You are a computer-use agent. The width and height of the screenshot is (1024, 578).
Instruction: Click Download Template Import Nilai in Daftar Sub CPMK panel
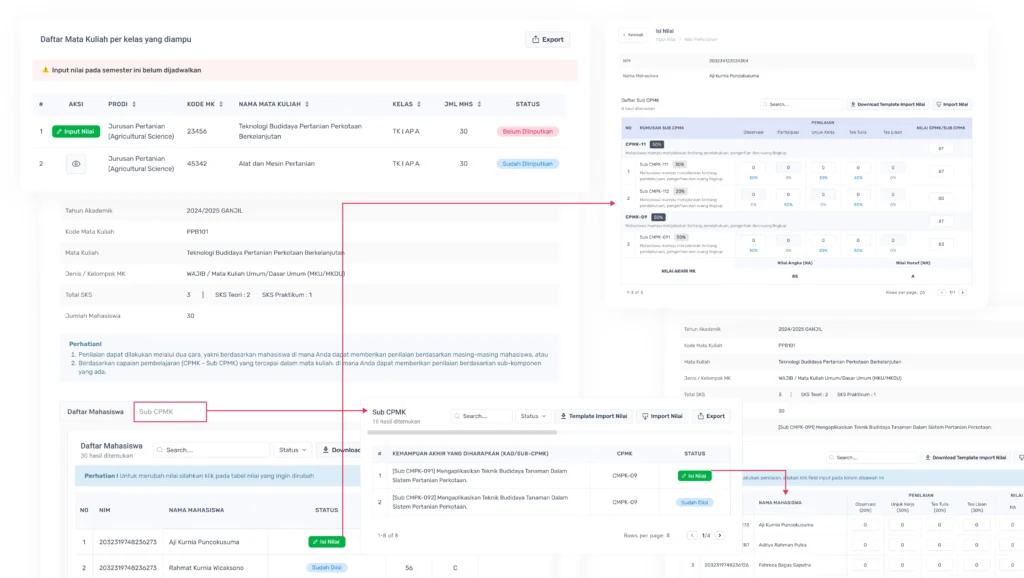(x=888, y=104)
